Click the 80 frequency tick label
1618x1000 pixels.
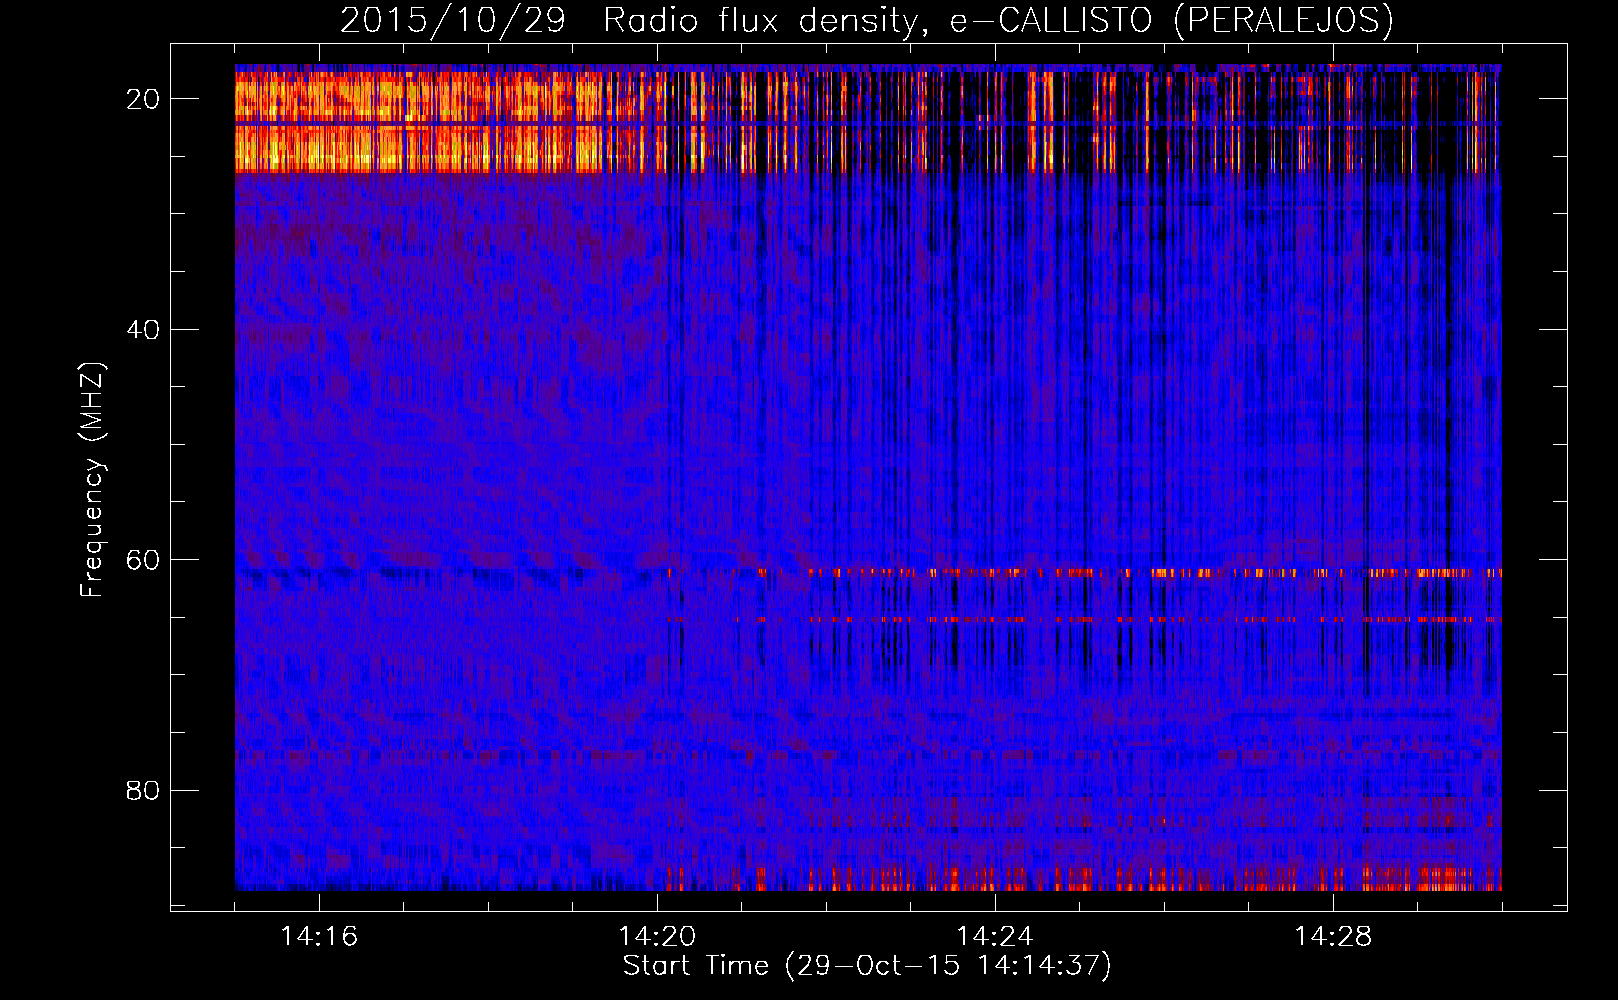pos(144,791)
